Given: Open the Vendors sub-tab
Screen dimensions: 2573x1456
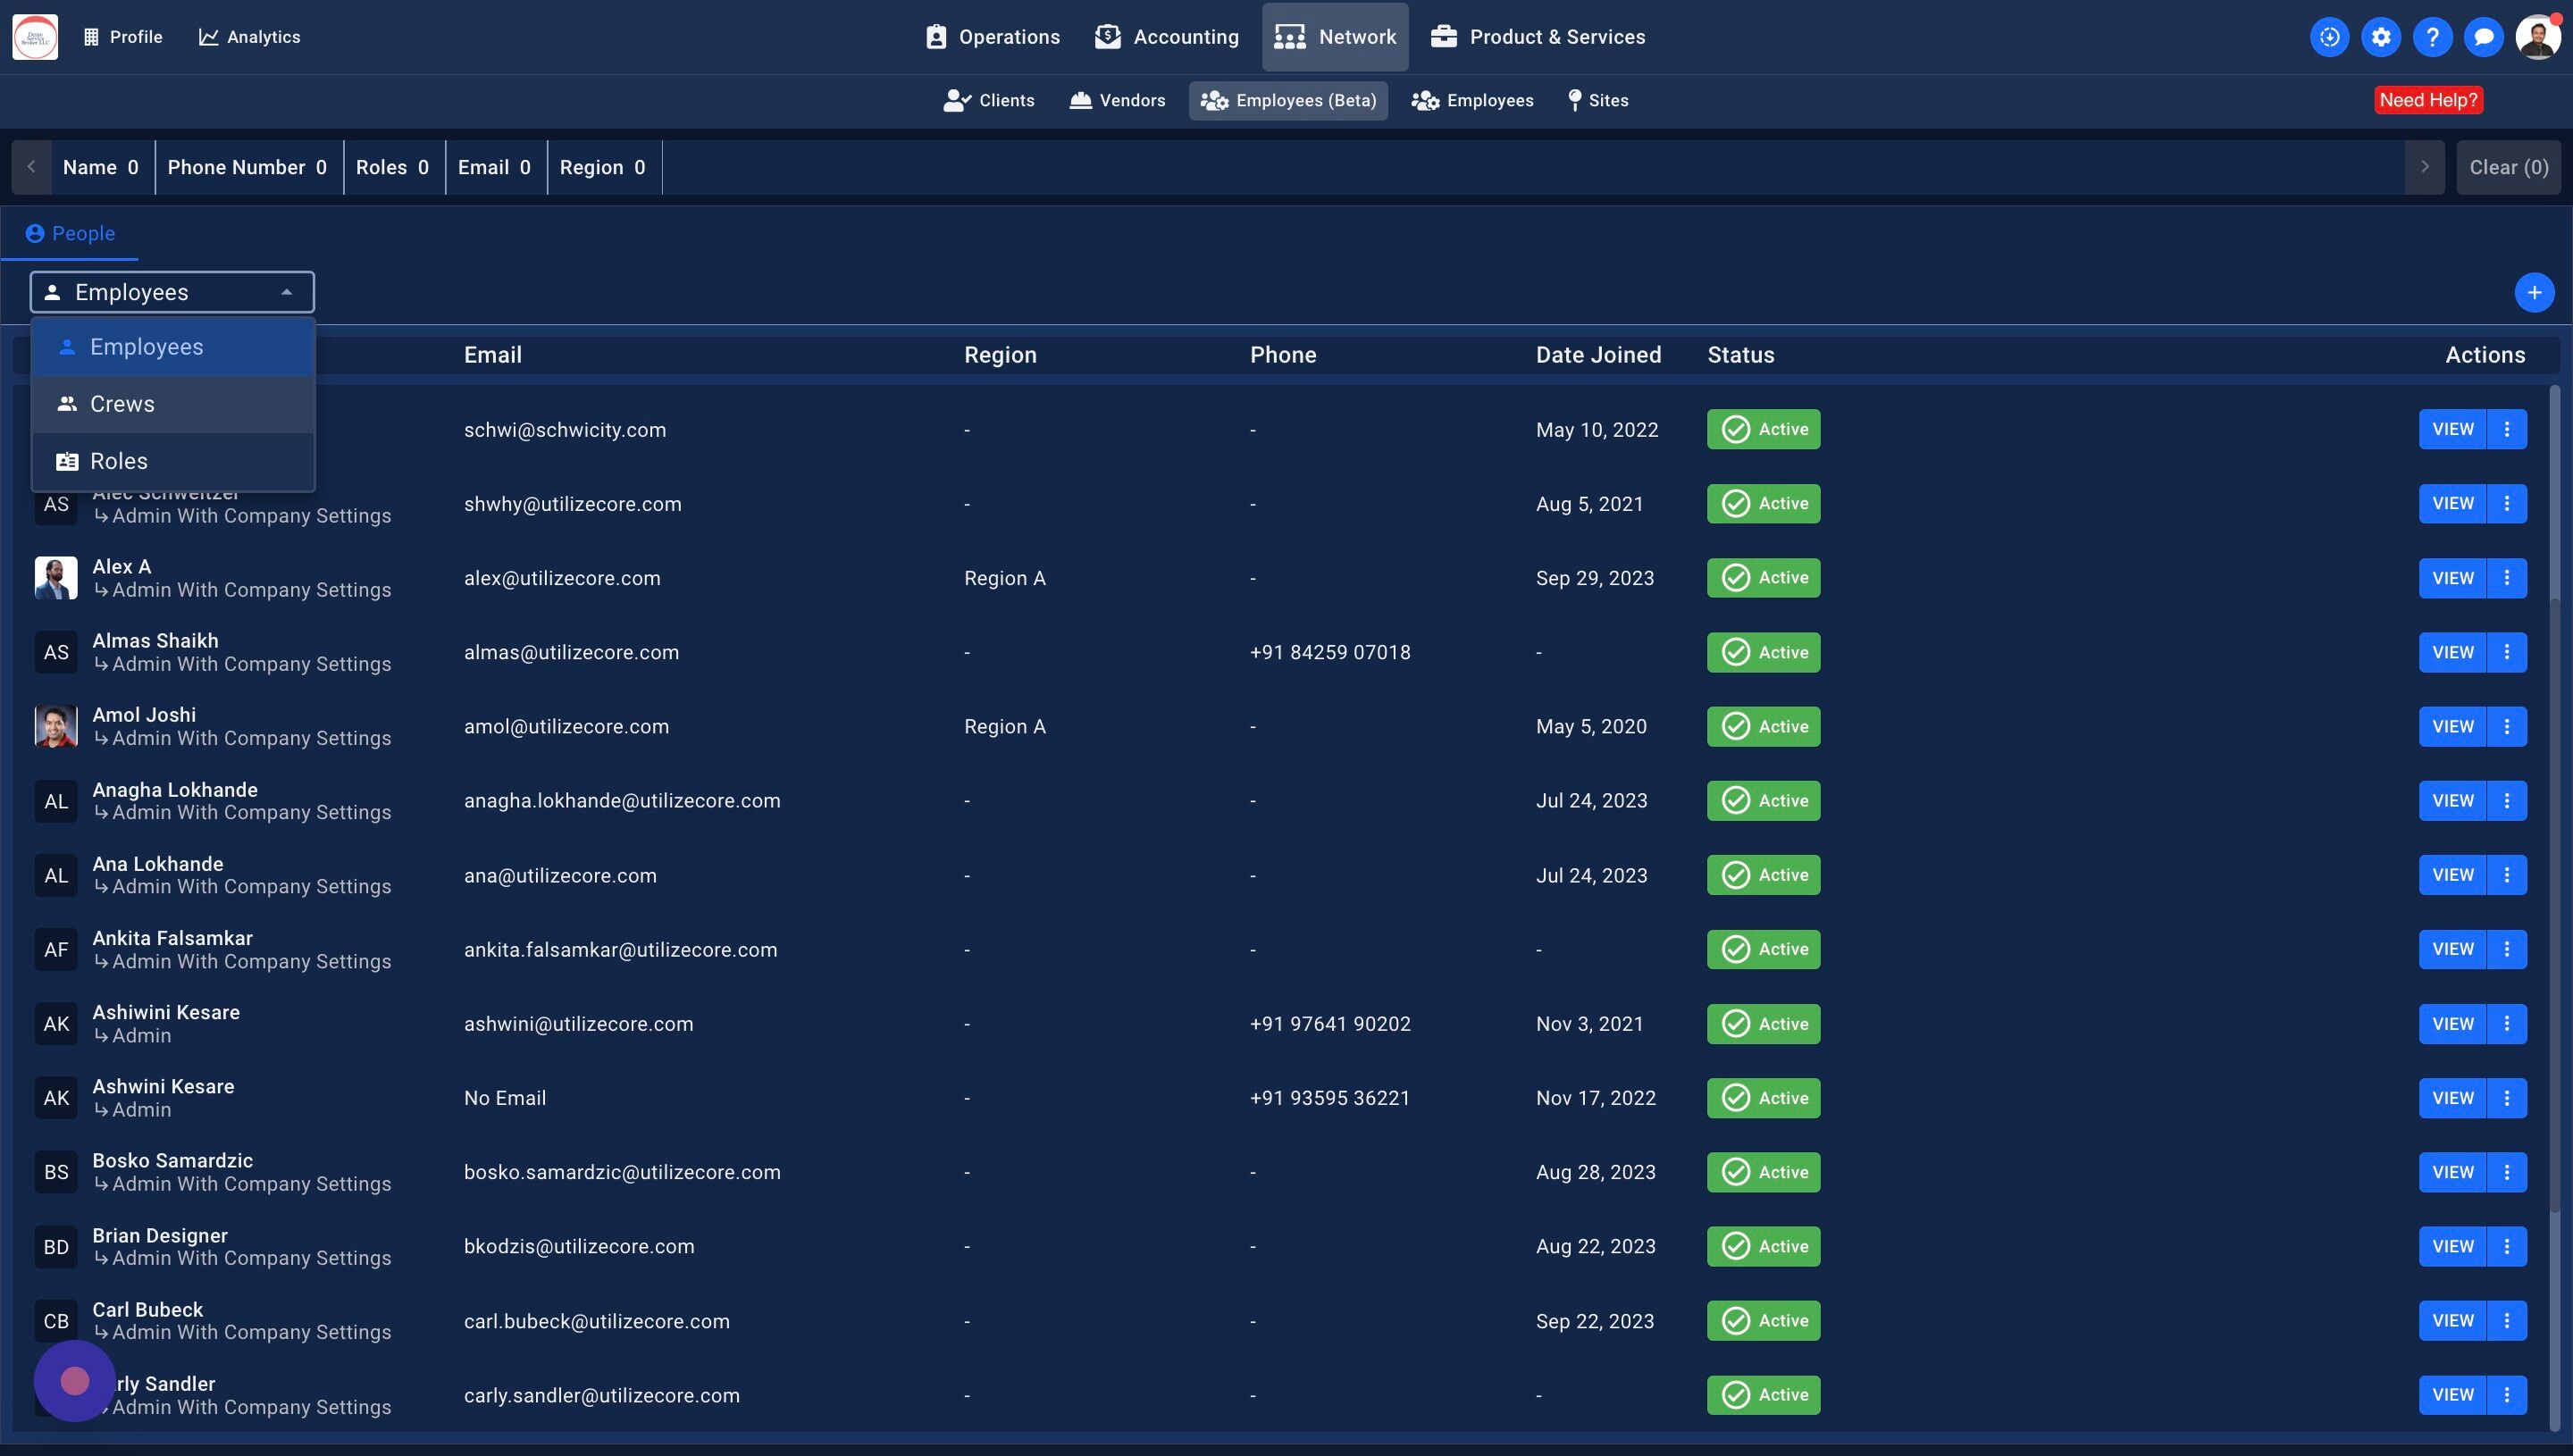Looking at the screenshot, I should click(x=1117, y=100).
